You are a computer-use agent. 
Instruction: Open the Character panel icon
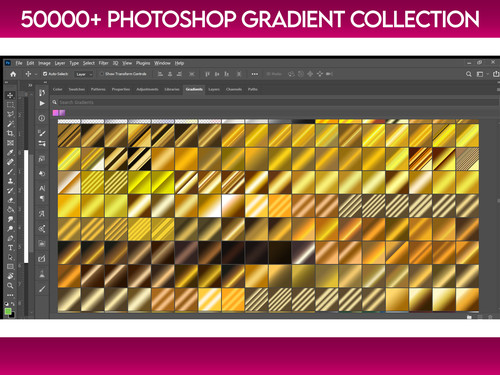pyautogui.click(x=42, y=188)
